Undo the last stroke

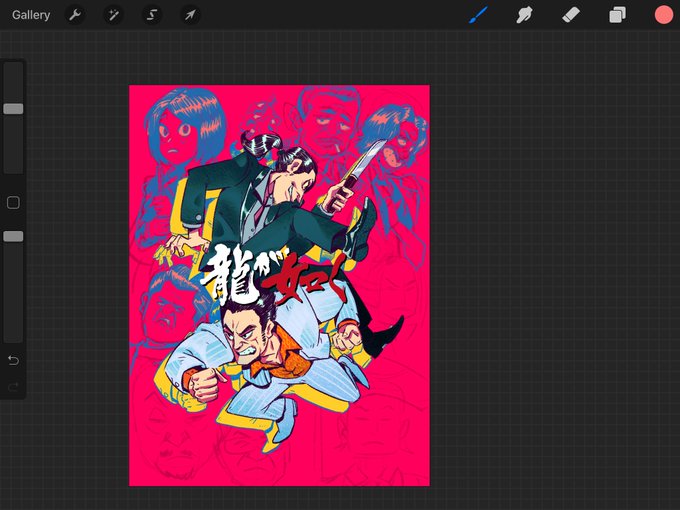coord(13,360)
